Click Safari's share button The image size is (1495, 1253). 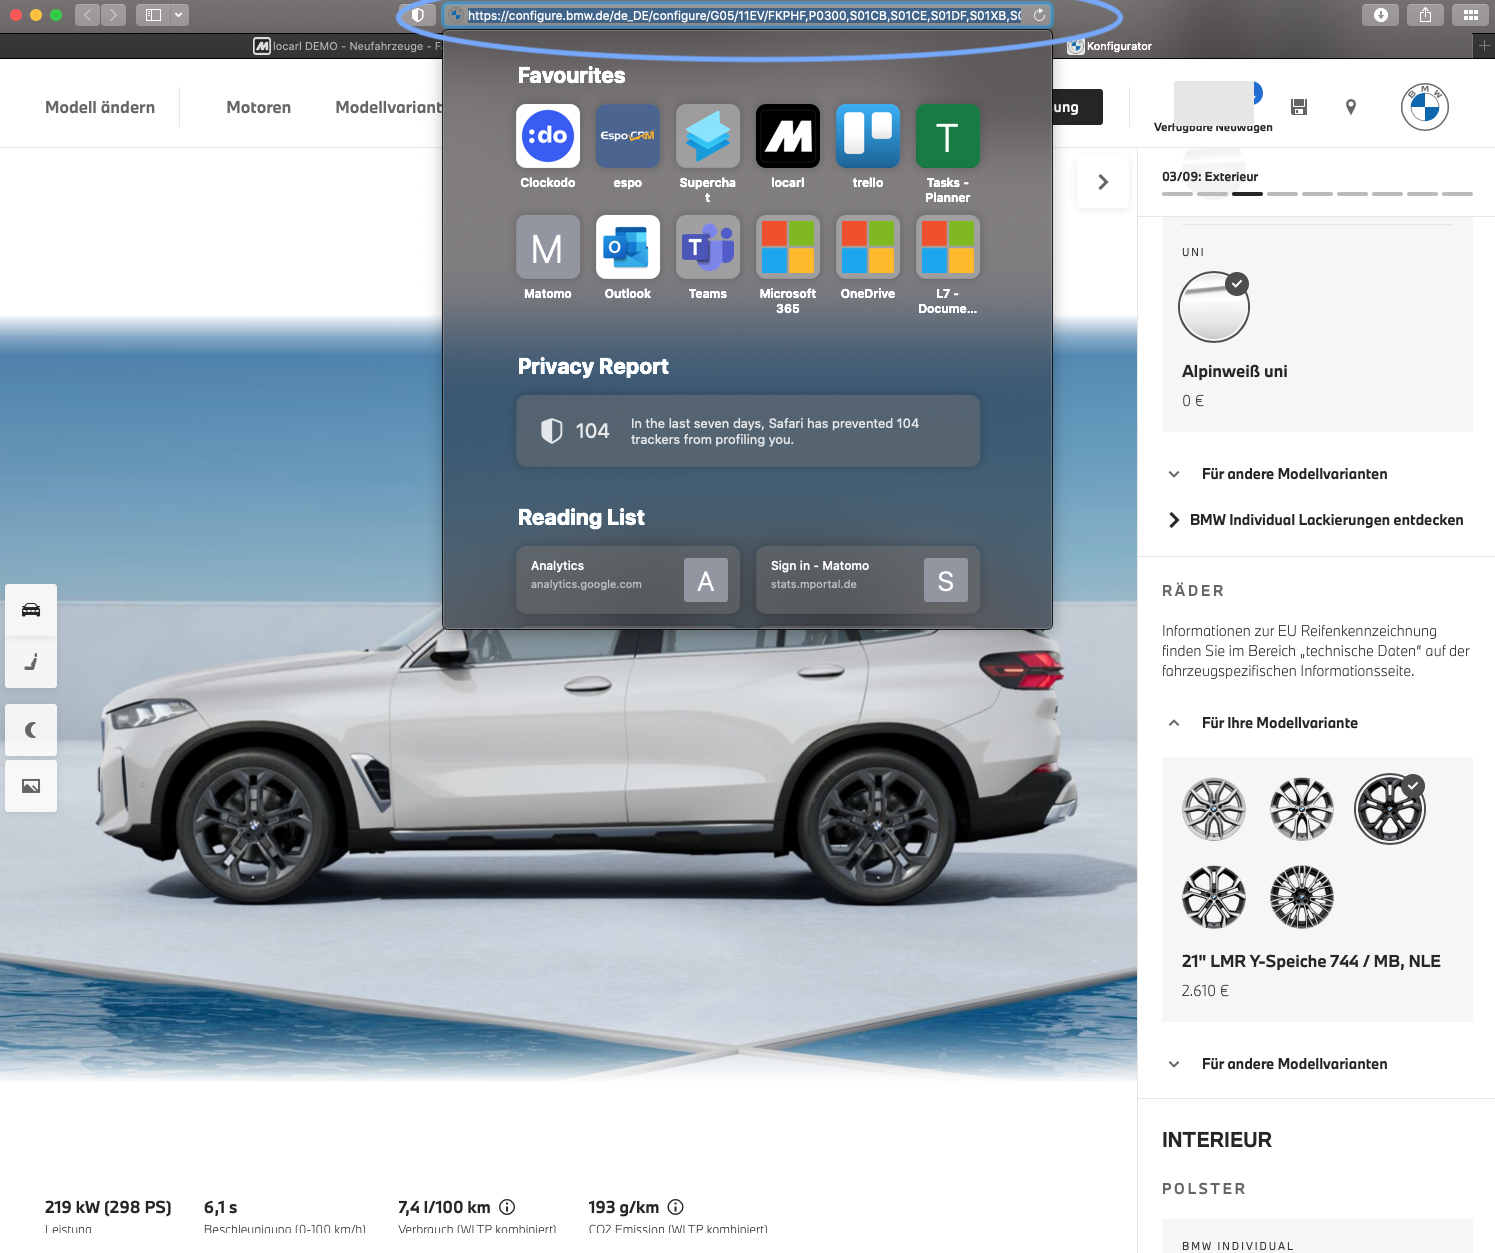pyautogui.click(x=1425, y=15)
